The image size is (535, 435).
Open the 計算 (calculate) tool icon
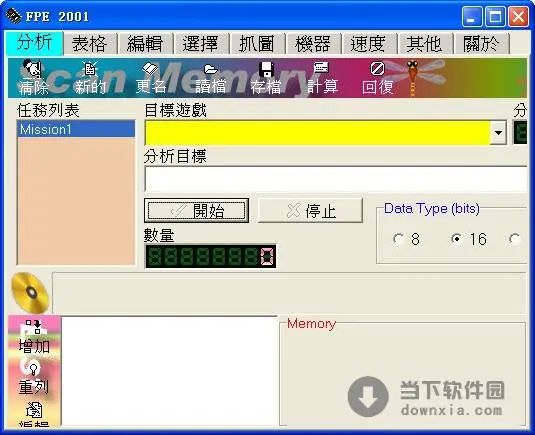point(321,68)
